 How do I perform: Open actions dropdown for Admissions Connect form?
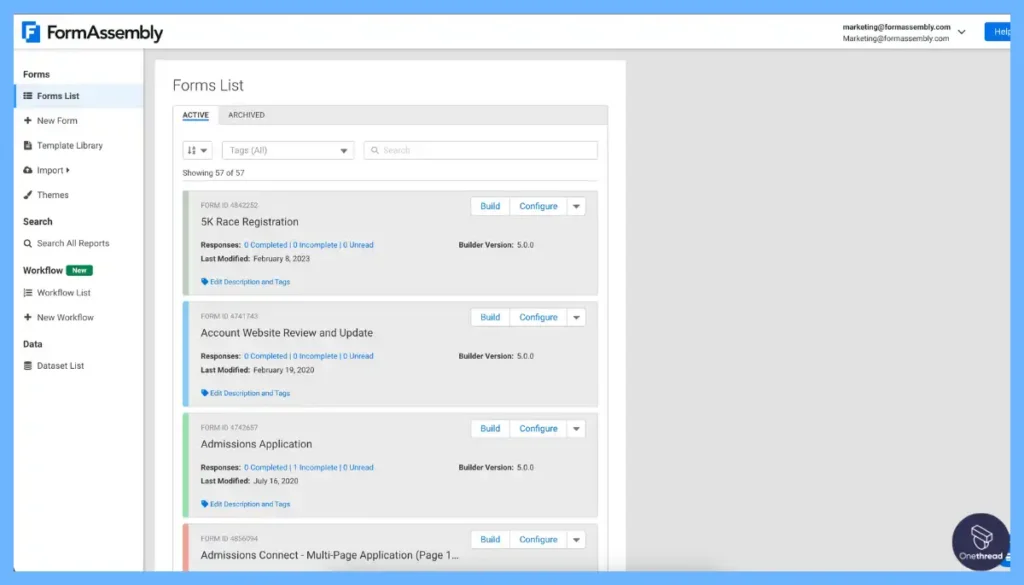tap(576, 540)
